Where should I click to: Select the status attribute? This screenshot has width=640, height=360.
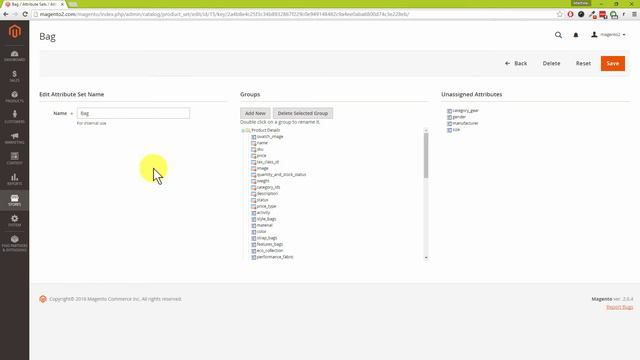coord(262,200)
